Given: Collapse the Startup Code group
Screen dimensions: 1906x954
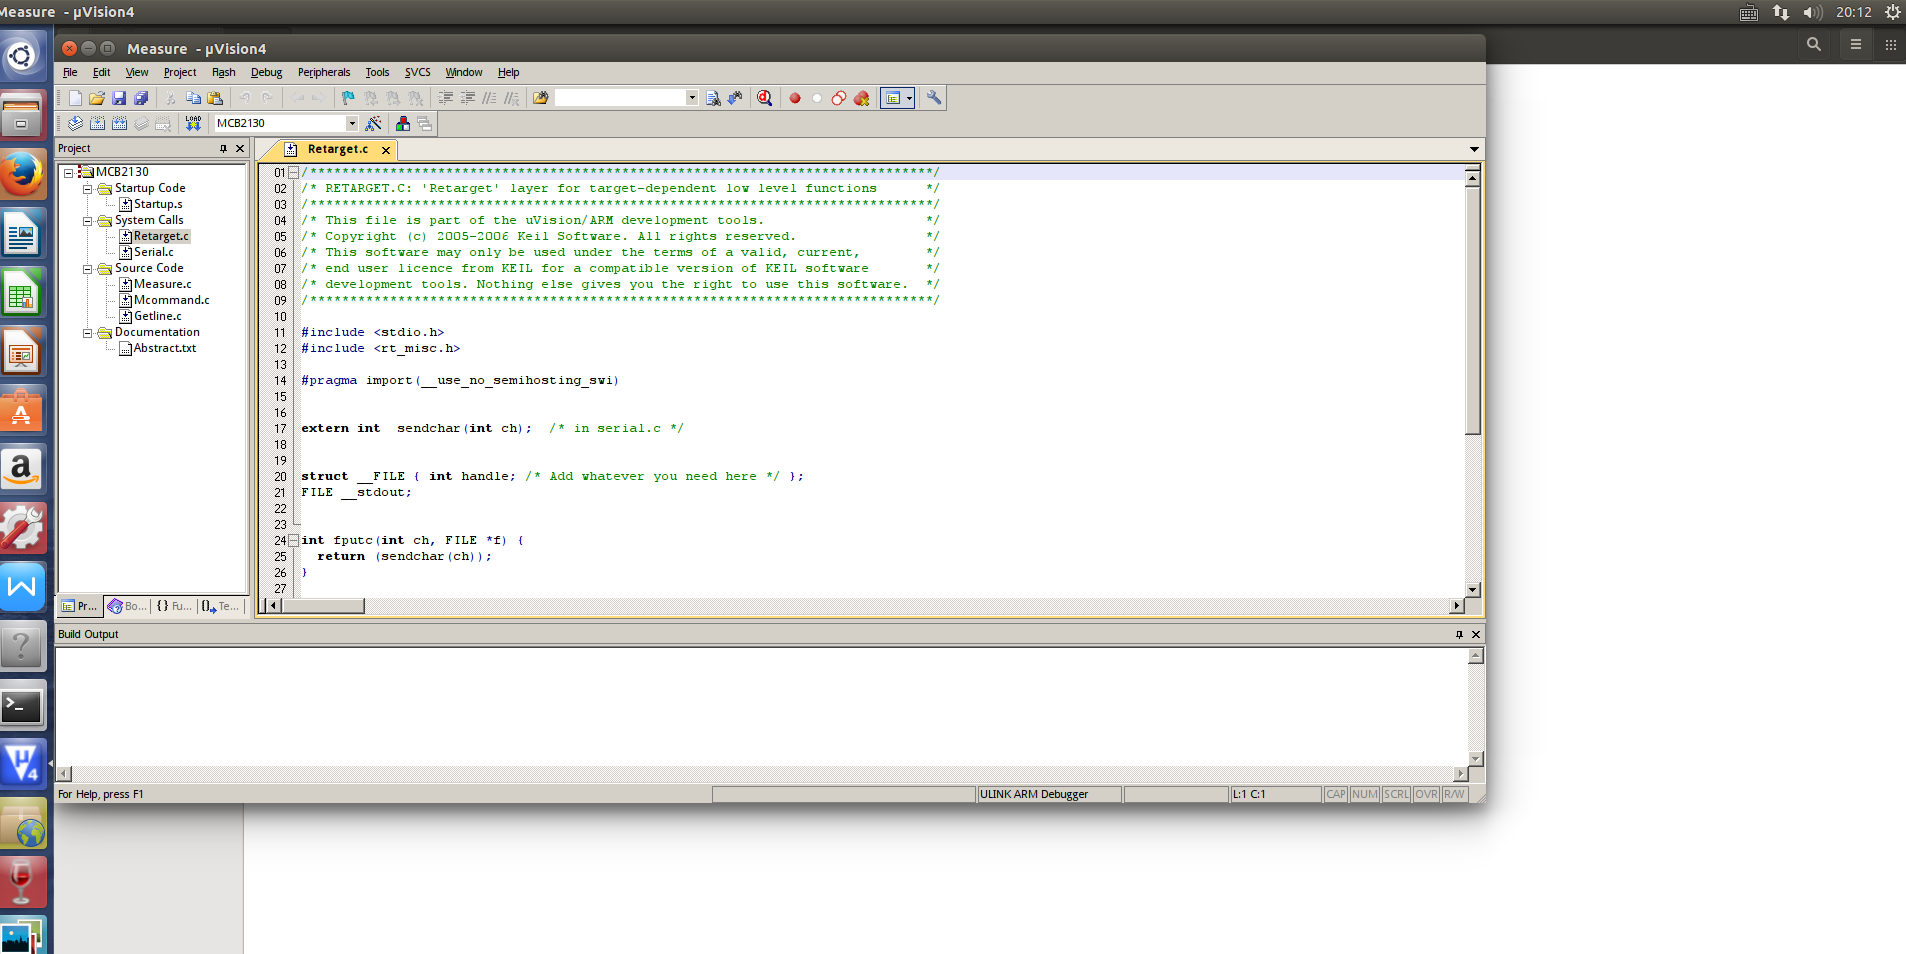Looking at the screenshot, I should [88, 188].
